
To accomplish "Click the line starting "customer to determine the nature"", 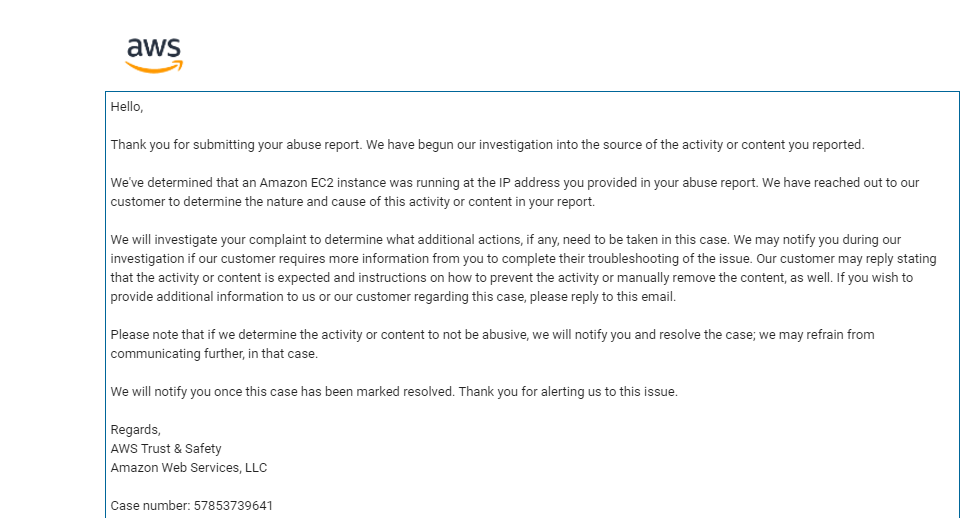I will point(353,202).
